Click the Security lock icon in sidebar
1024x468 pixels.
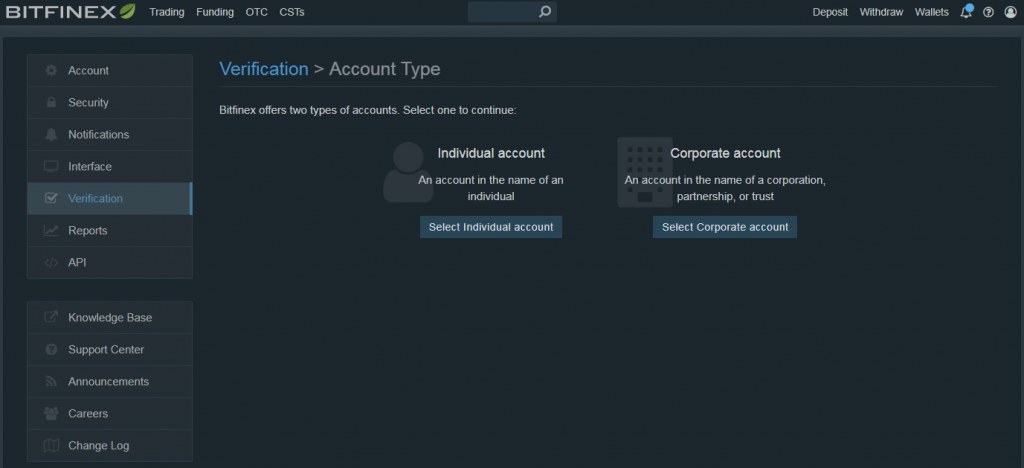point(51,102)
